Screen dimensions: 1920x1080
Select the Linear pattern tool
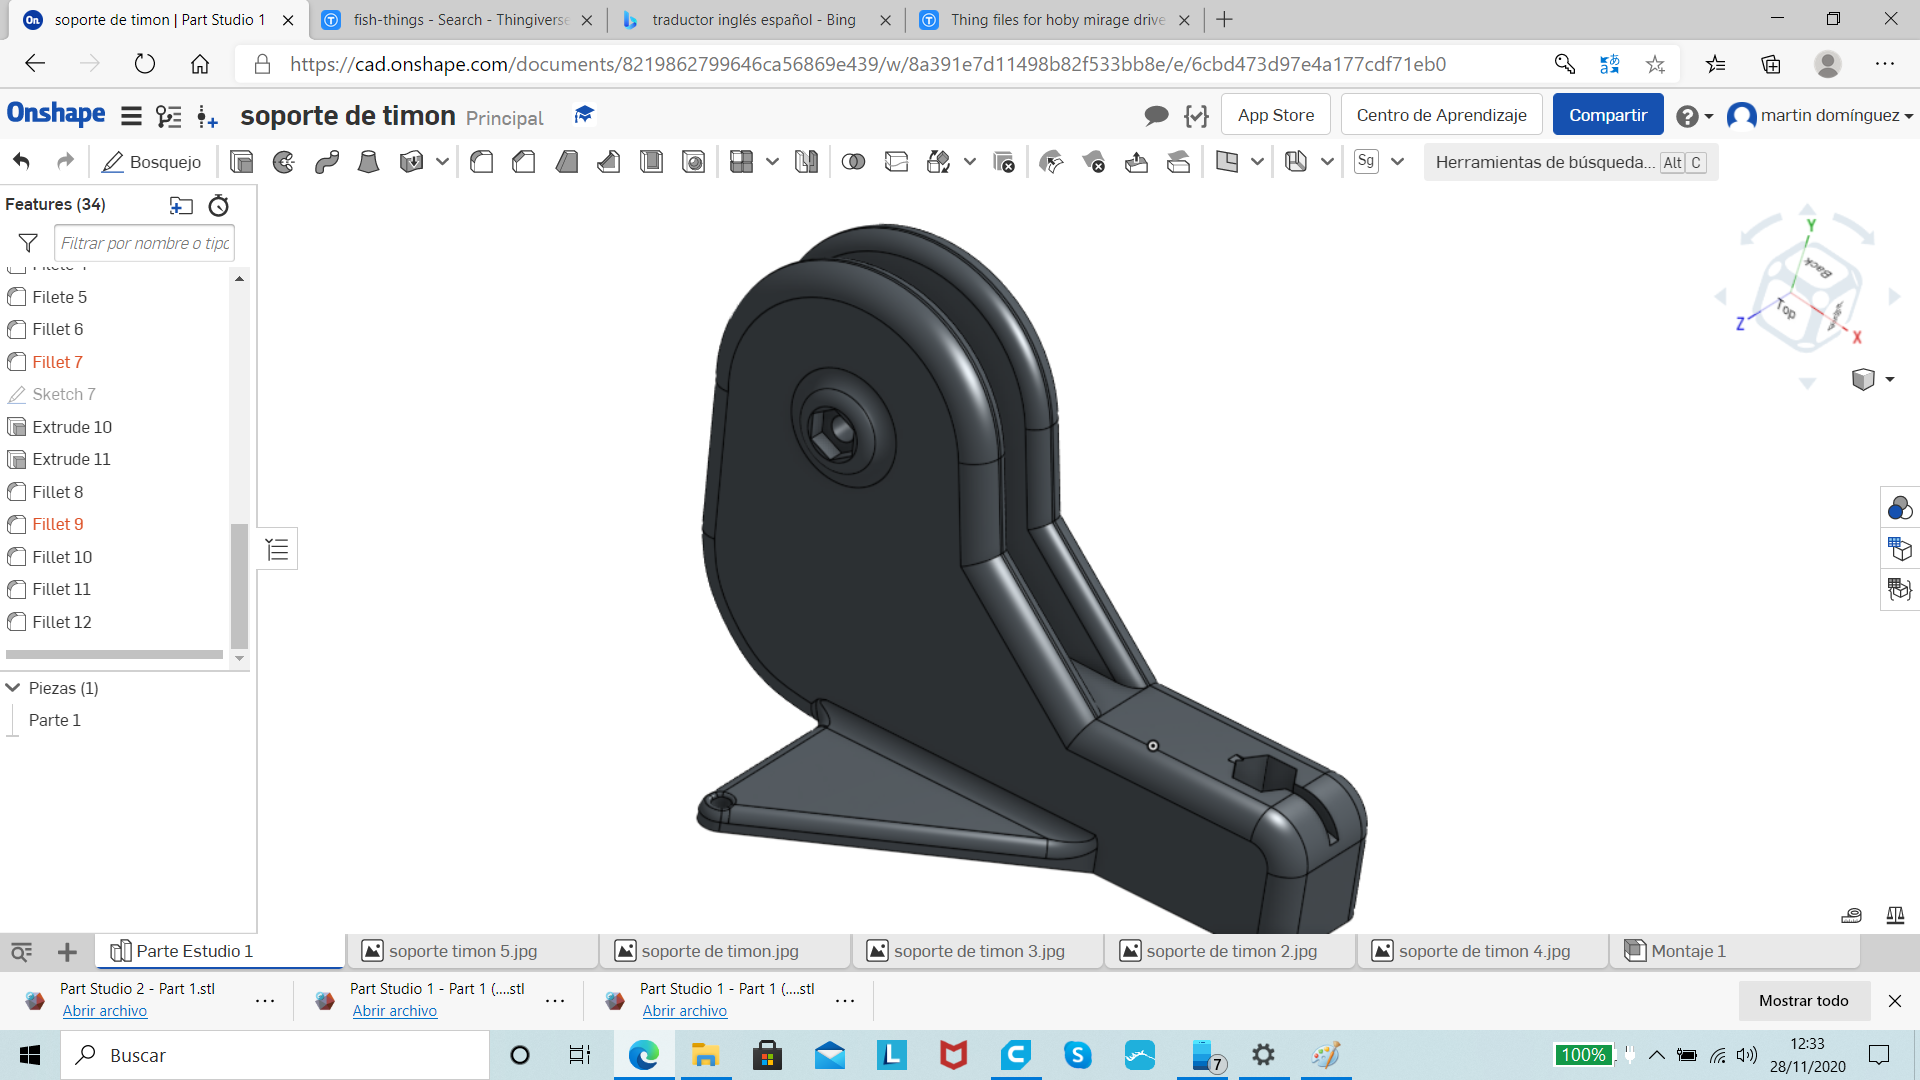point(741,162)
